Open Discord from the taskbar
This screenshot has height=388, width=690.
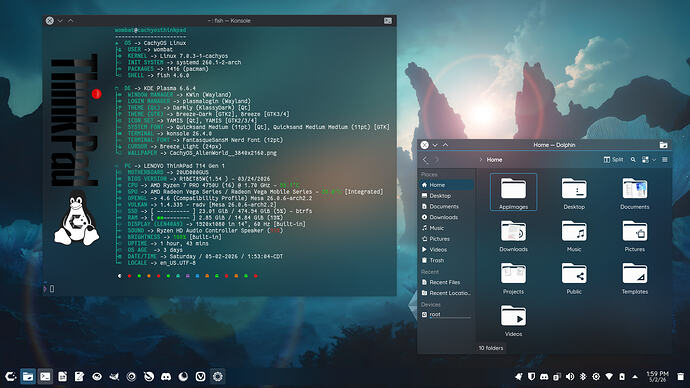(x=166, y=377)
